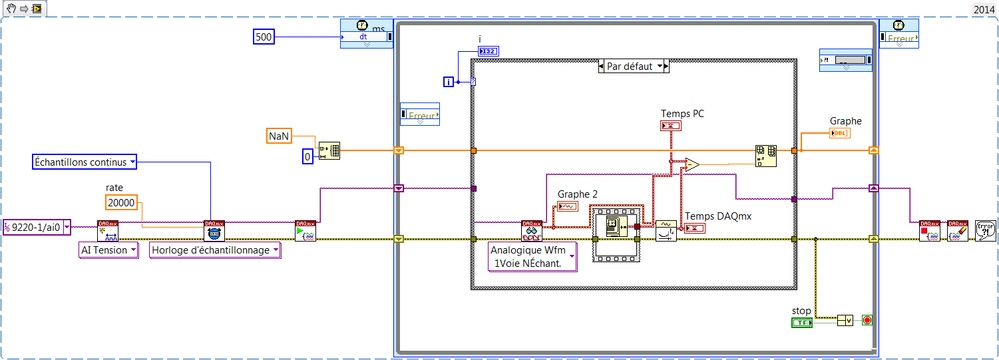Open the Horloge d'échantillonnage selector

click(275, 250)
